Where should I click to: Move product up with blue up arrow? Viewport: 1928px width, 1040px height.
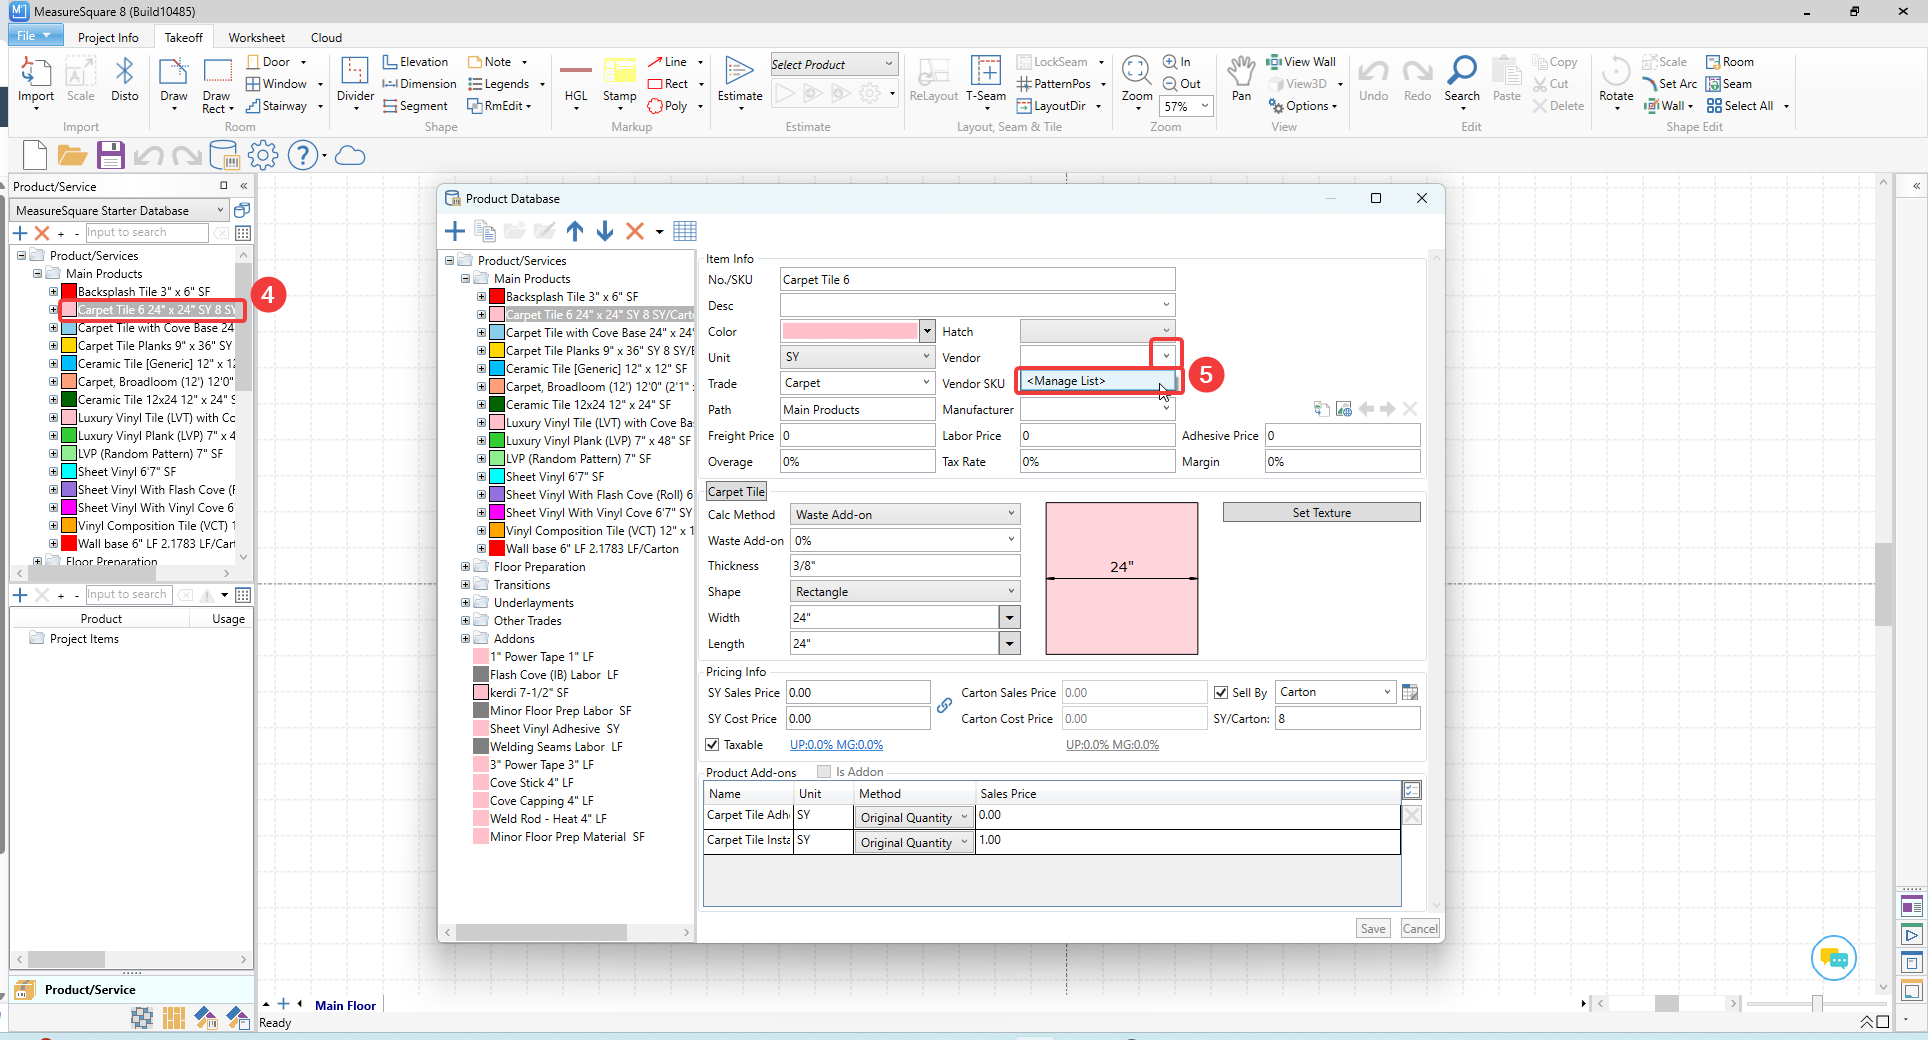[x=575, y=231]
